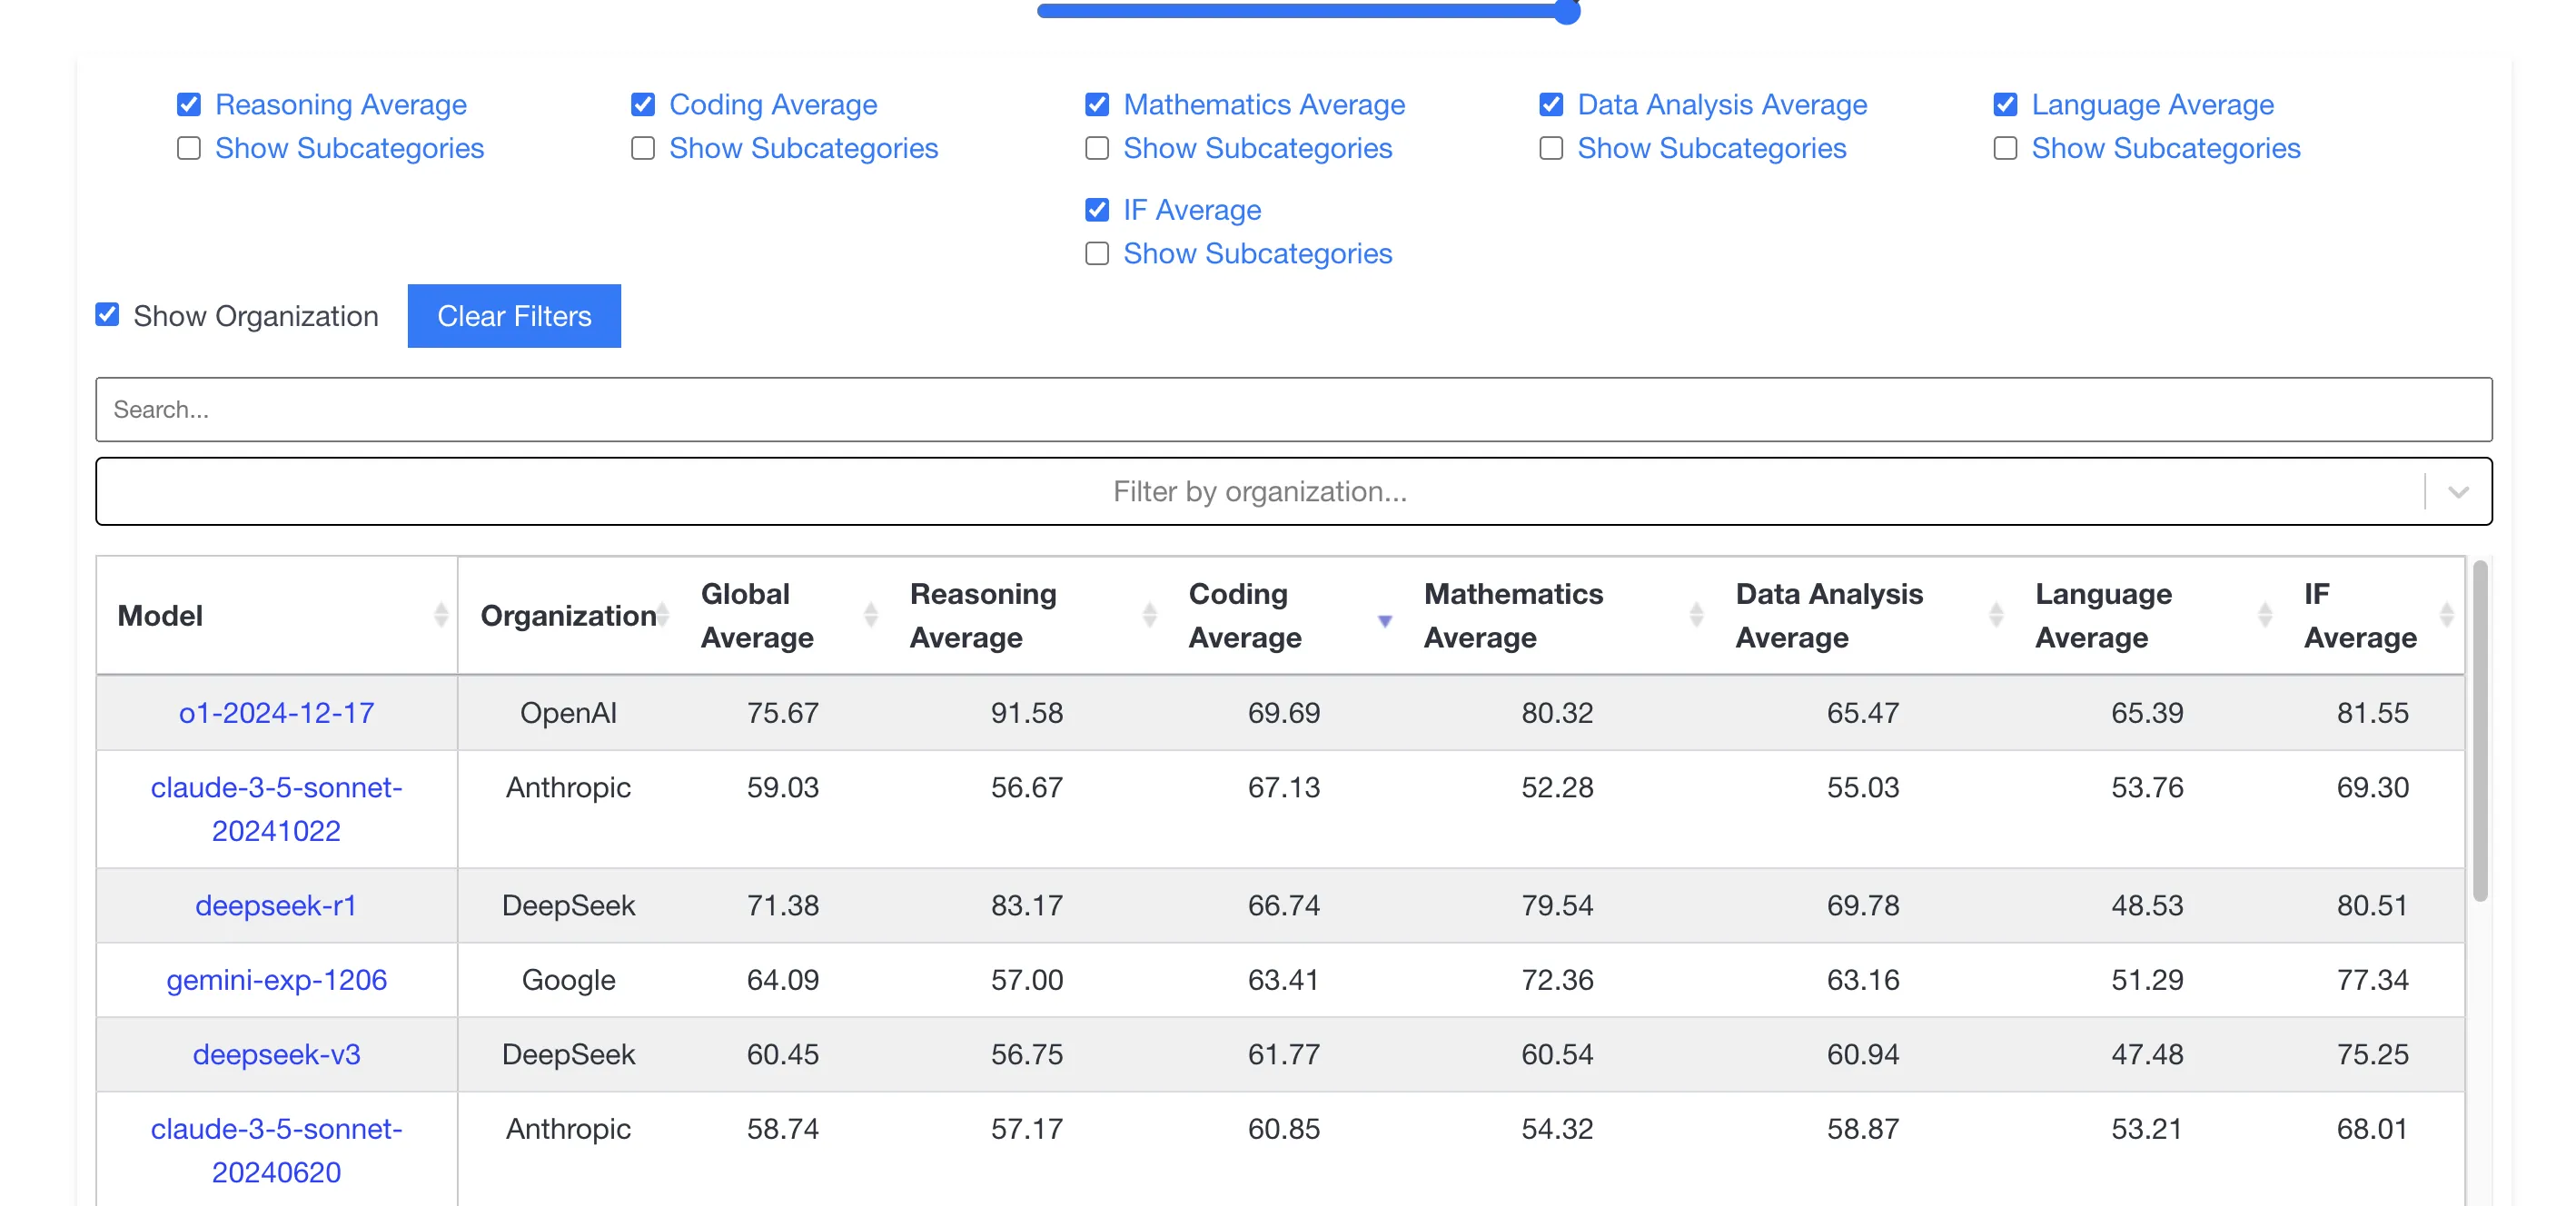The image size is (2576, 1206).
Task: Uncheck Coding Average checkbox
Action: 643,104
